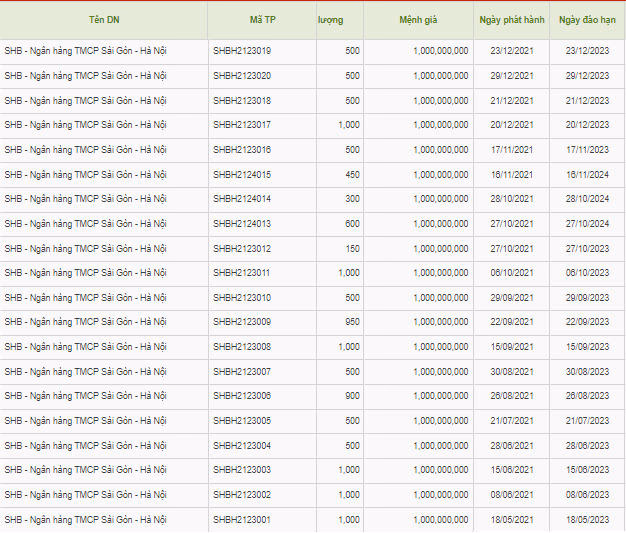Select bond code SHBH2123019
Image resolution: width=626 pixels, height=533 pixels.
point(242,51)
